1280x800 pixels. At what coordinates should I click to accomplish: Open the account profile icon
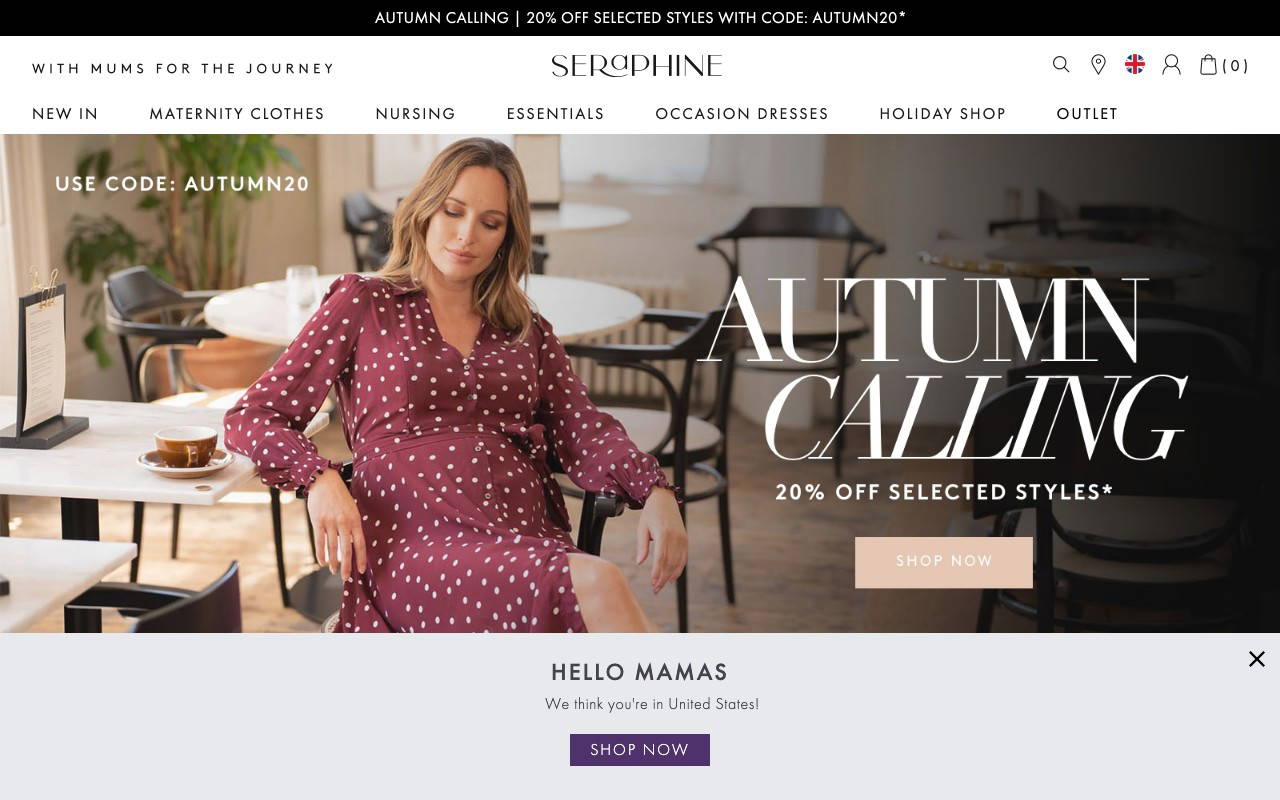1171,65
